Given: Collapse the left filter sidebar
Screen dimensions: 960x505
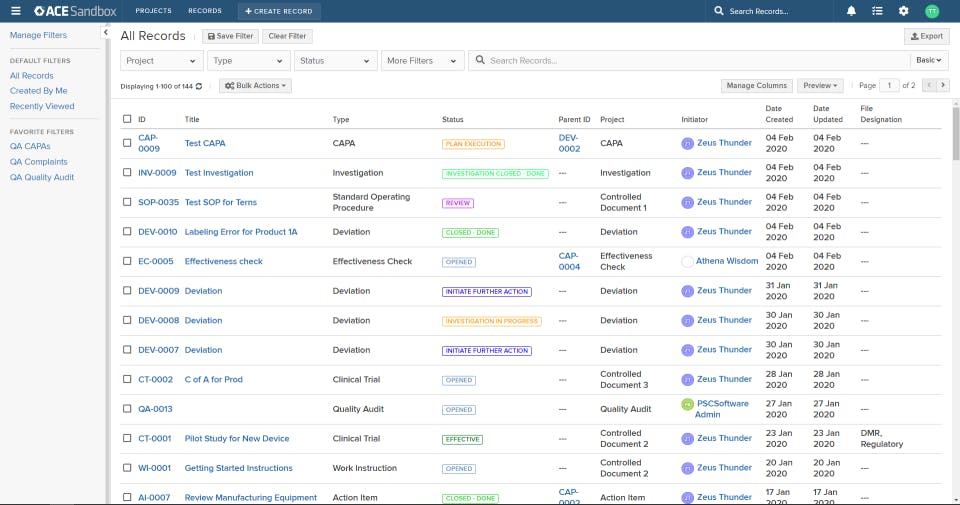Looking at the screenshot, I should [106, 33].
